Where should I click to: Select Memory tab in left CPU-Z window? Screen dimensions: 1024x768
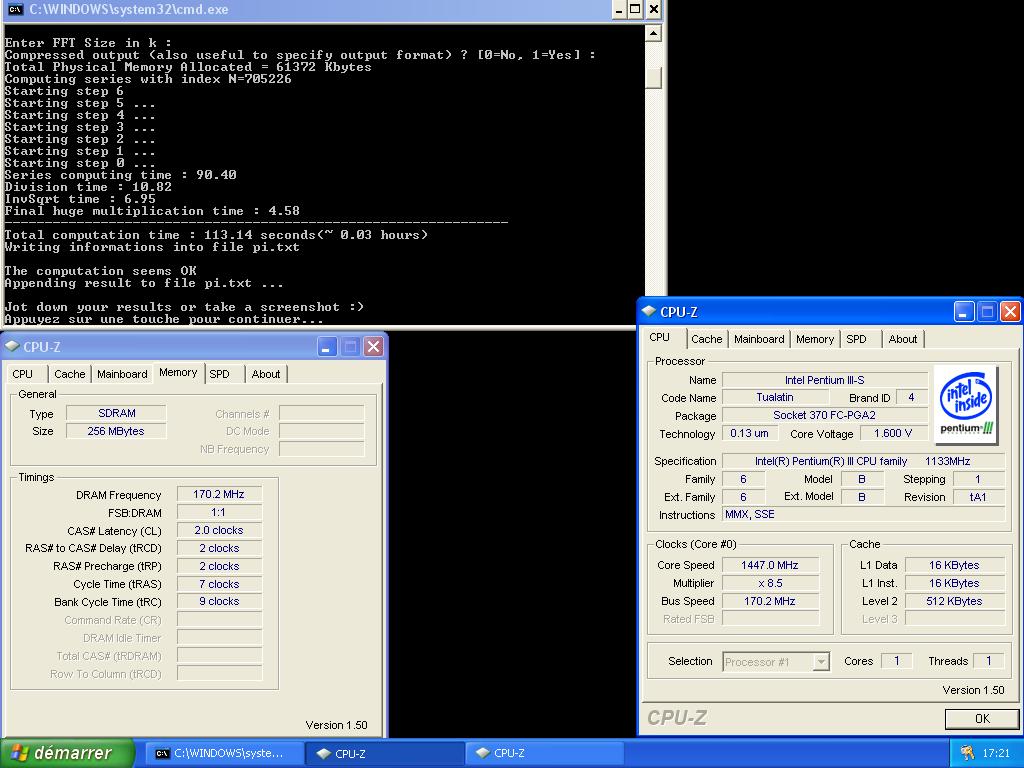pos(178,372)
